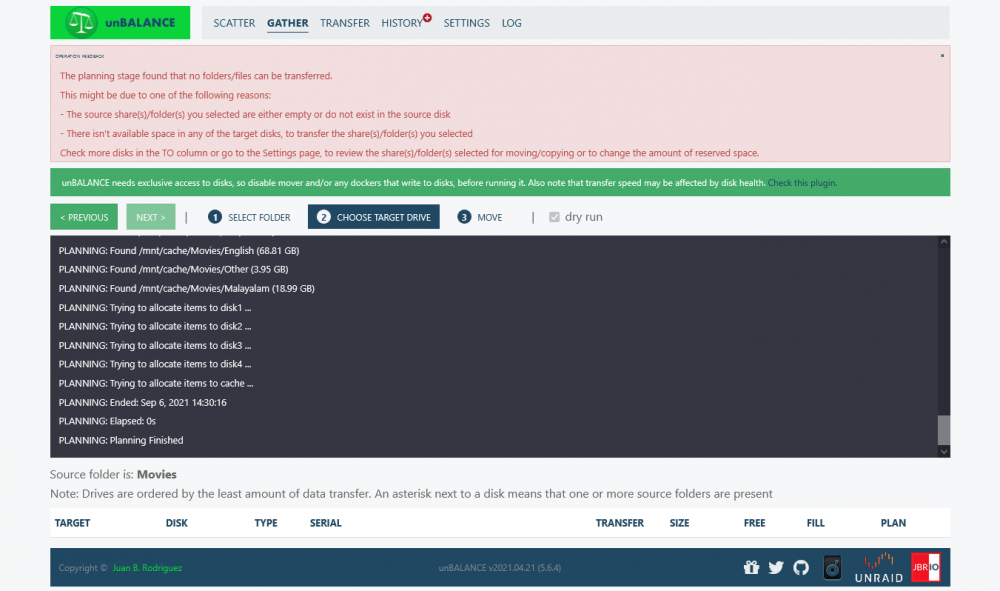1000x591 pixels.
Task: Click the DISK column header
Action: [x=177, y=523]
